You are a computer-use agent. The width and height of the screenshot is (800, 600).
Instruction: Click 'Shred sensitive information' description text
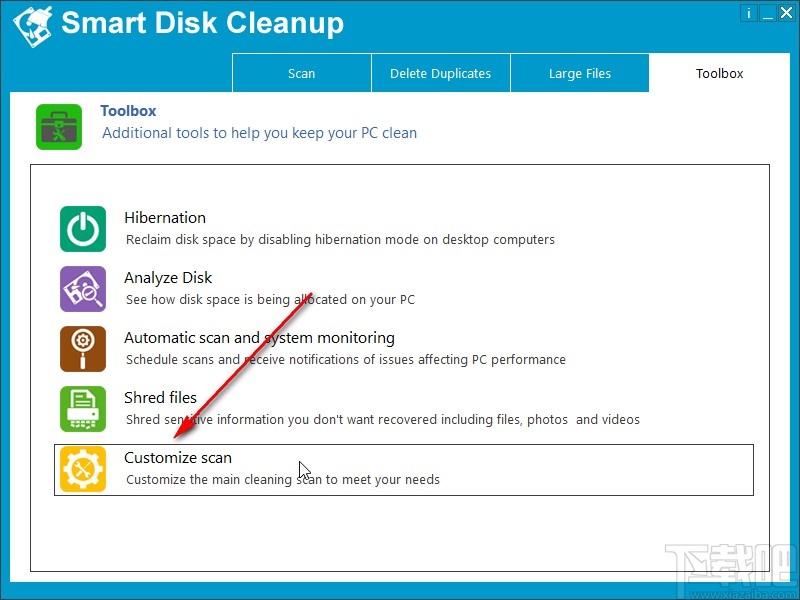tap(383, 419)
